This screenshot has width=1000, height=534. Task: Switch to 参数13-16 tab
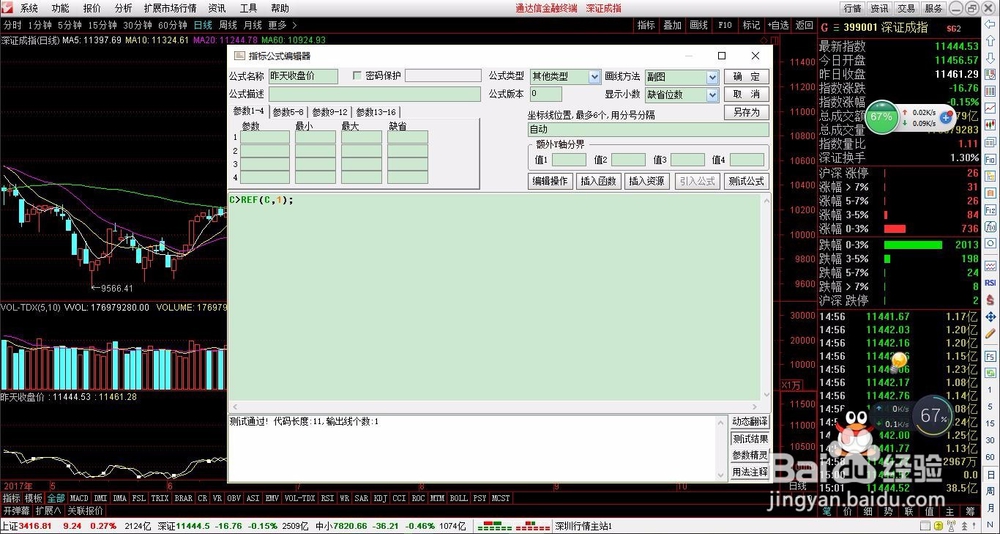pos(376,112)
